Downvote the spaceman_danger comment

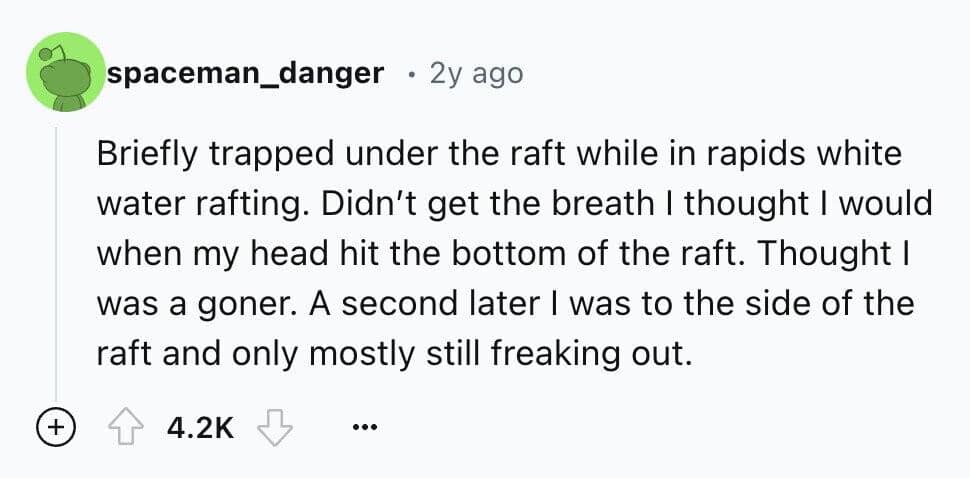[x=273, y=429]
